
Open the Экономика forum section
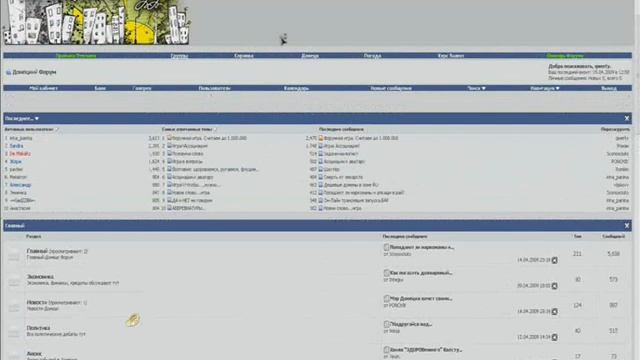tap(40, 277)
